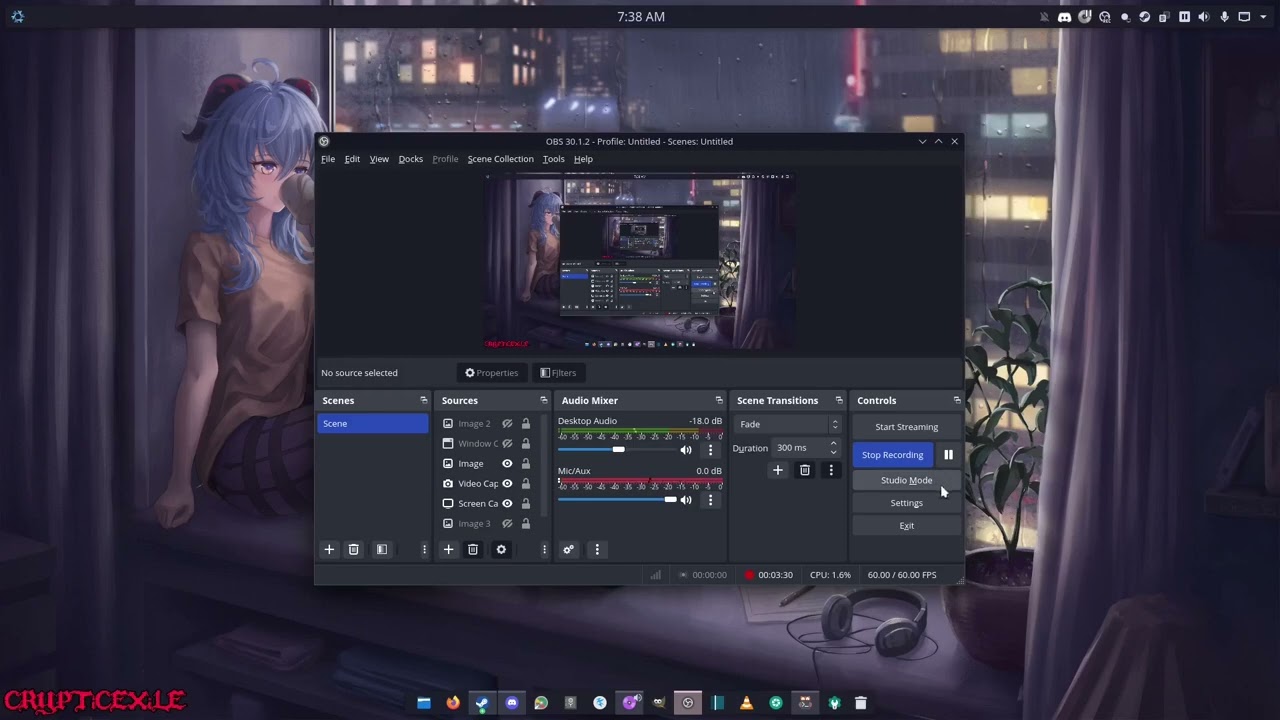
Task: Click Desktop Audio volume slider
Action: (618, 450)
